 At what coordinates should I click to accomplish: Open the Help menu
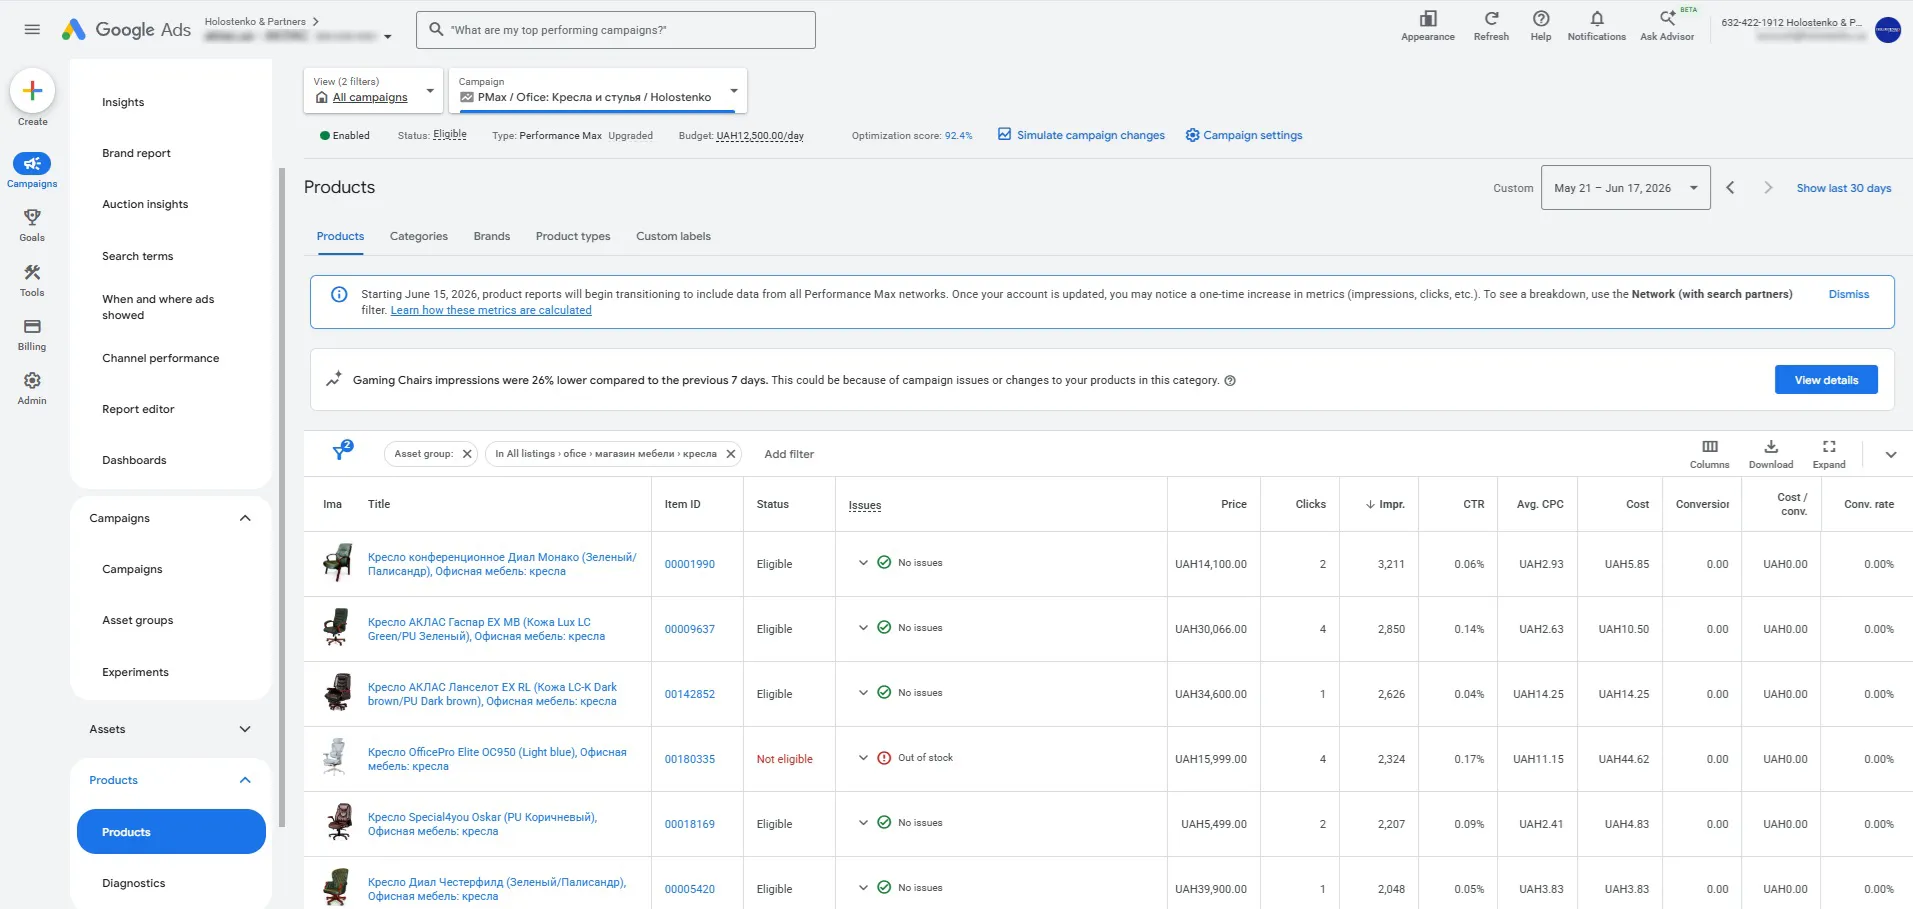[1541, 26]
